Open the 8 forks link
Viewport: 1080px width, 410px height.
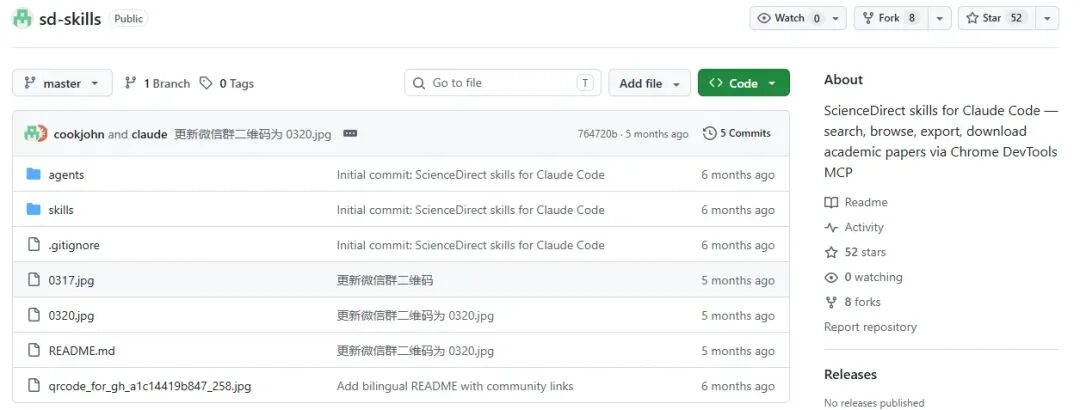[862, 302]
